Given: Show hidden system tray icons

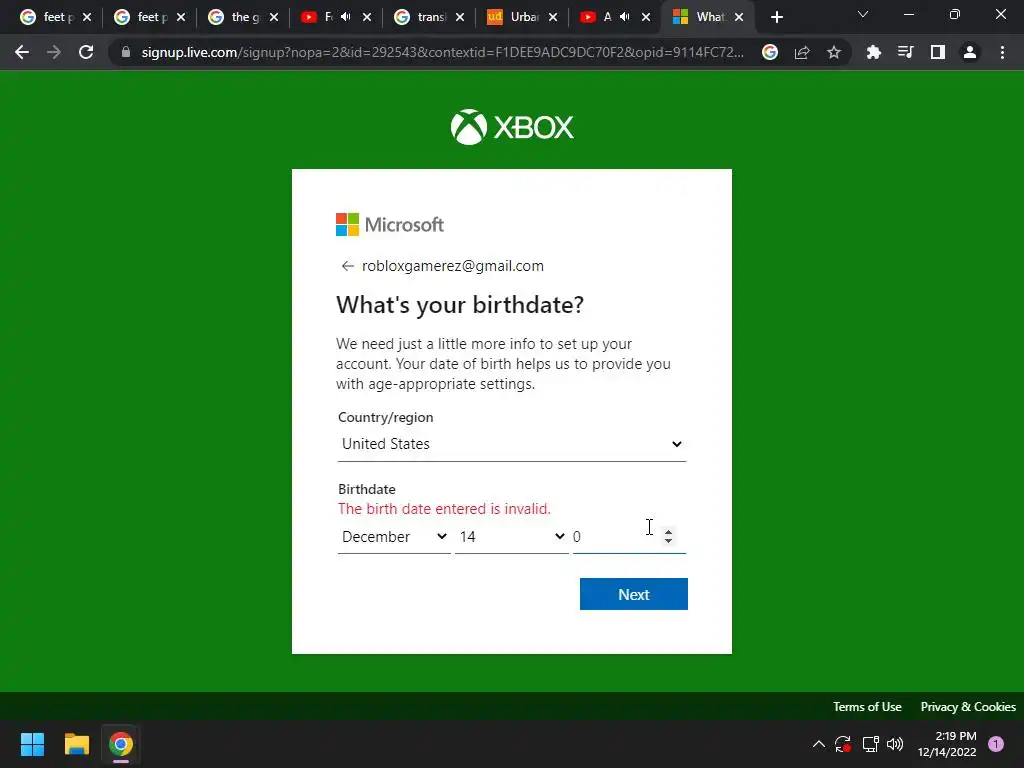Looking at the screenshot, I should [818, 744].
